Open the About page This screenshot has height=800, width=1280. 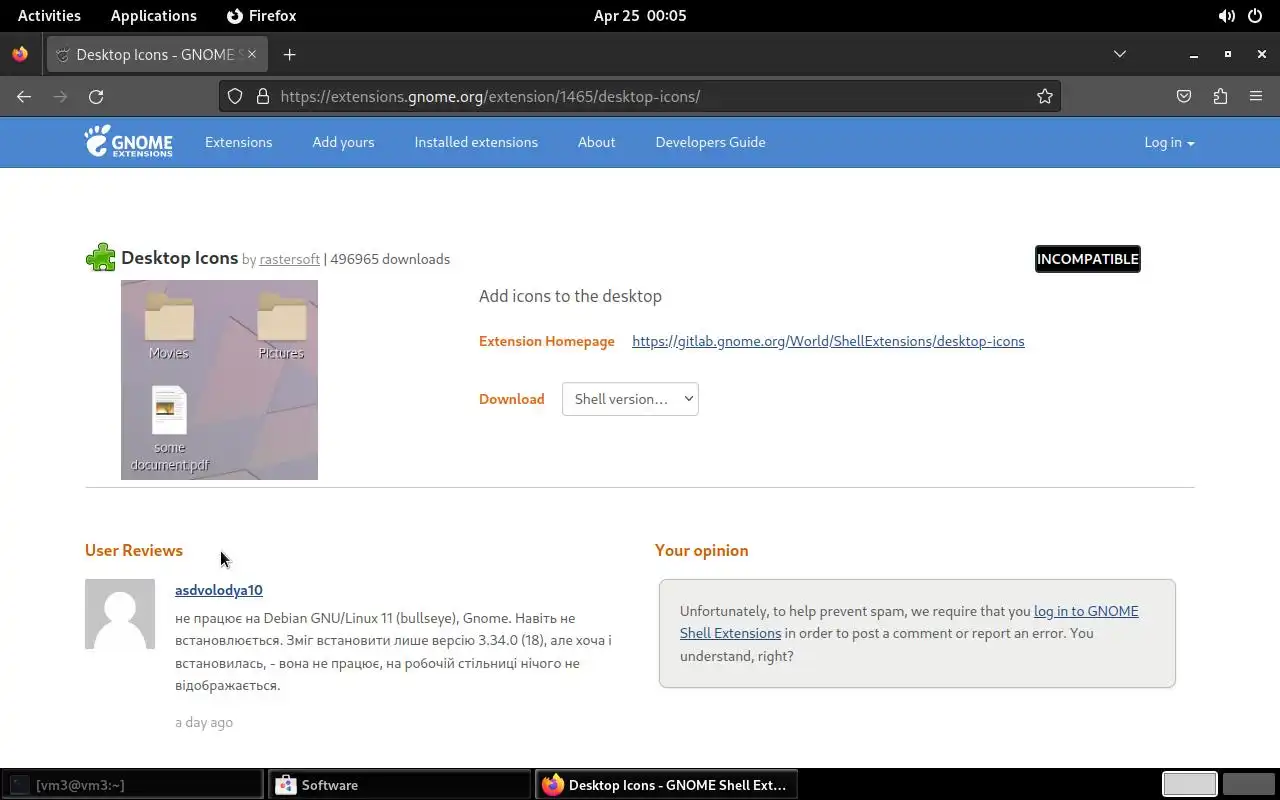tap(596, 142)
